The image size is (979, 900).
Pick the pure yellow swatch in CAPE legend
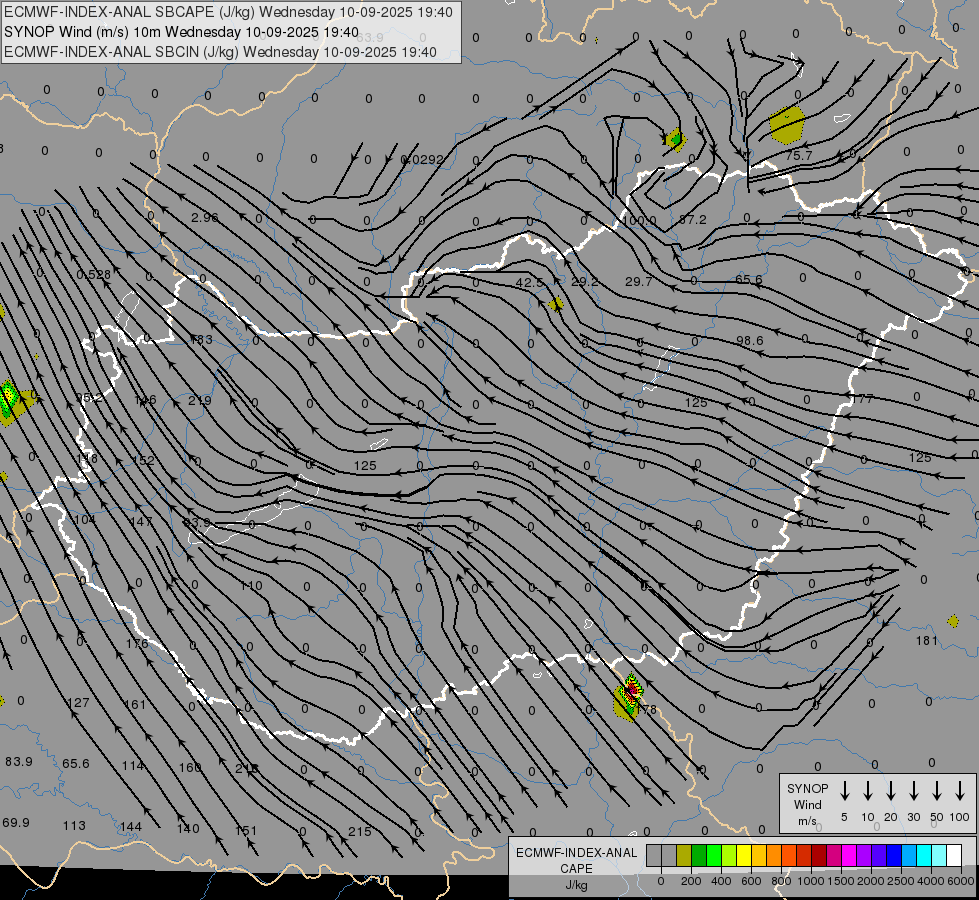[x=744, y=855]
